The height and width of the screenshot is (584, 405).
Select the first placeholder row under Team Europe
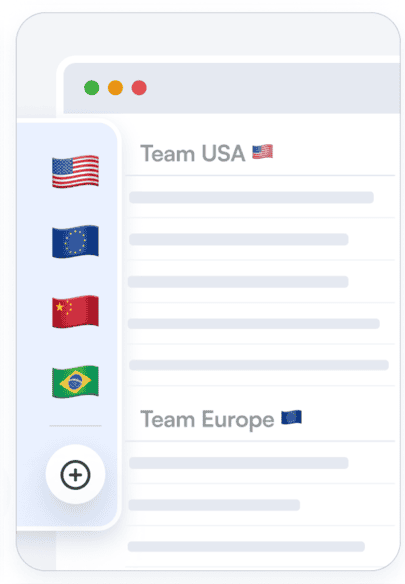coord(239,463)
